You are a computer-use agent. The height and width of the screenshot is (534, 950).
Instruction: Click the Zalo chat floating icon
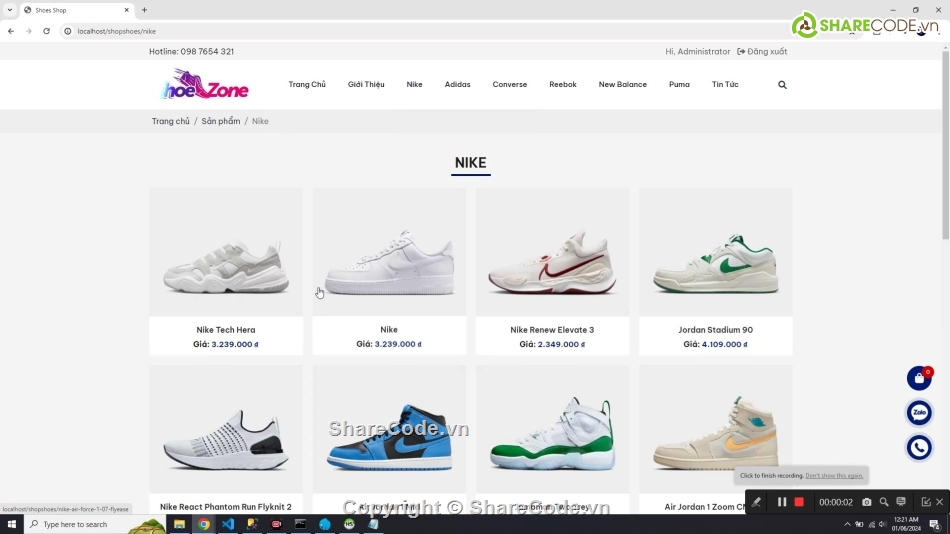click(x=918, y=413)
